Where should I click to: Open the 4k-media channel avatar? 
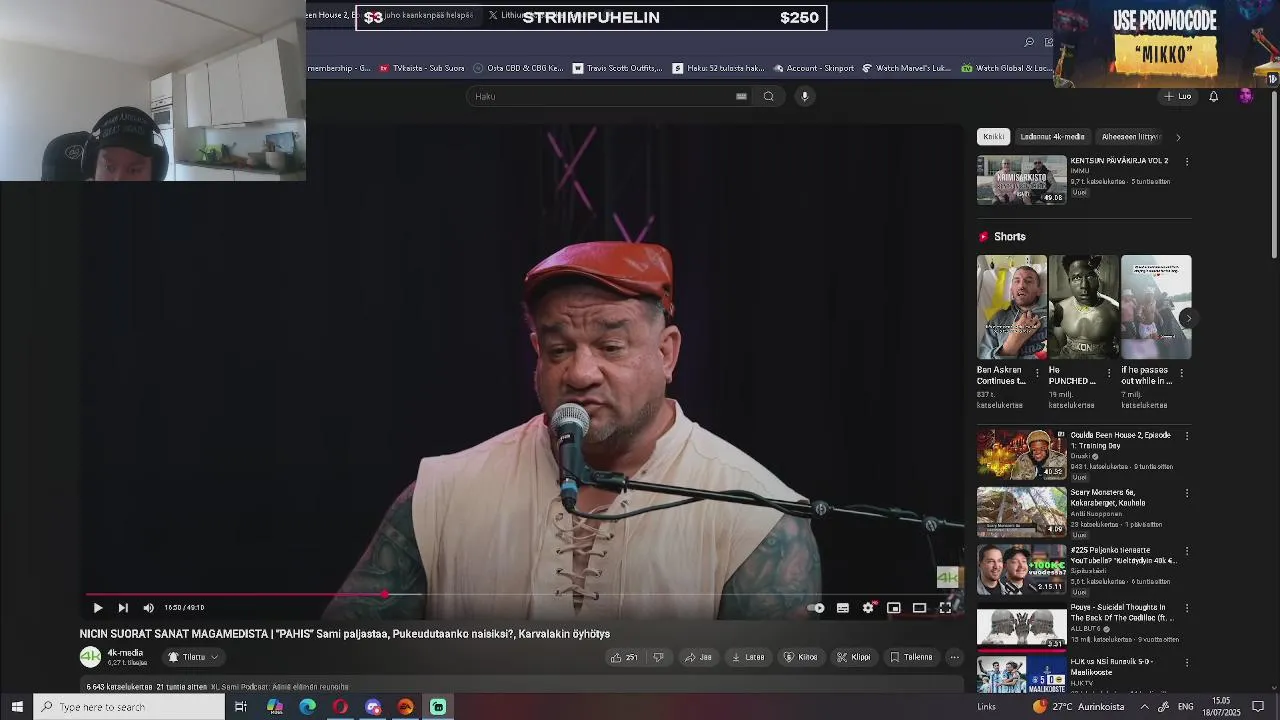coord(90,657)
